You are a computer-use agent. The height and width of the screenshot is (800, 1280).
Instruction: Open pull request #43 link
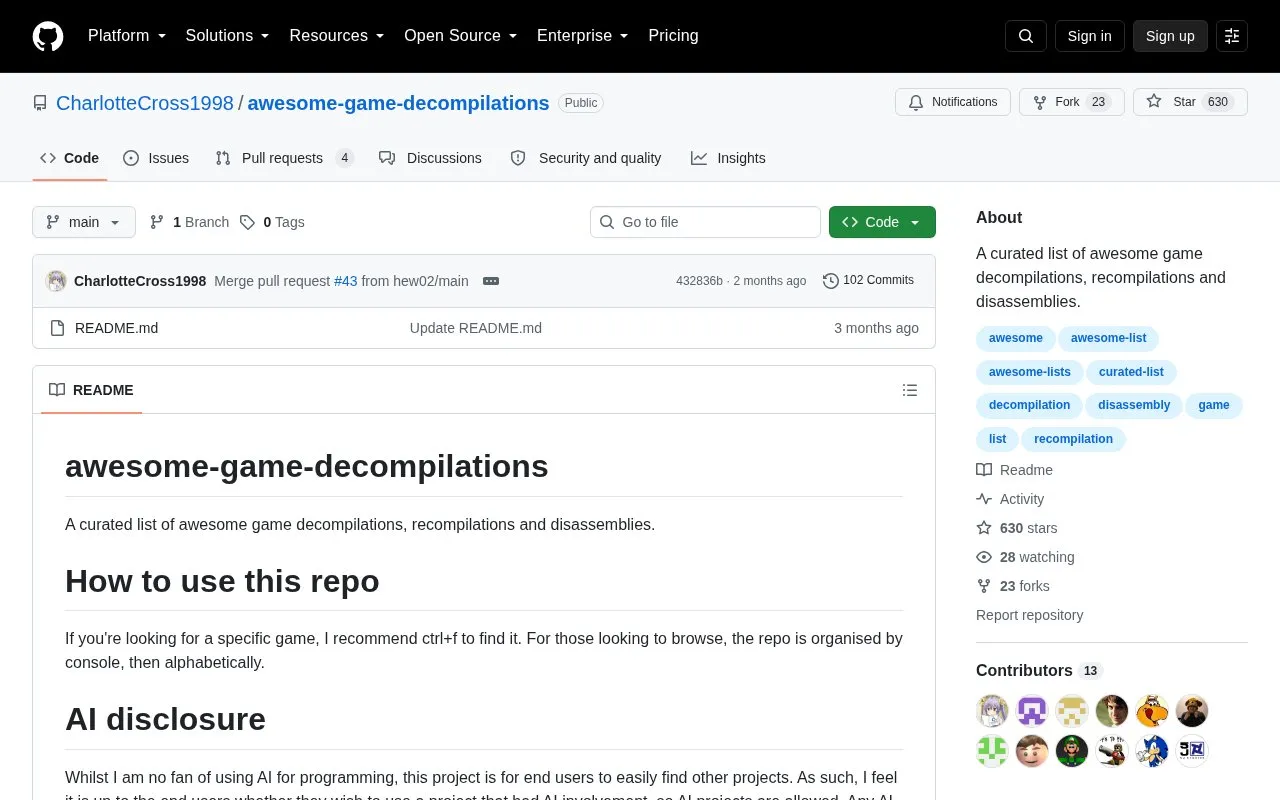[345, 281]
